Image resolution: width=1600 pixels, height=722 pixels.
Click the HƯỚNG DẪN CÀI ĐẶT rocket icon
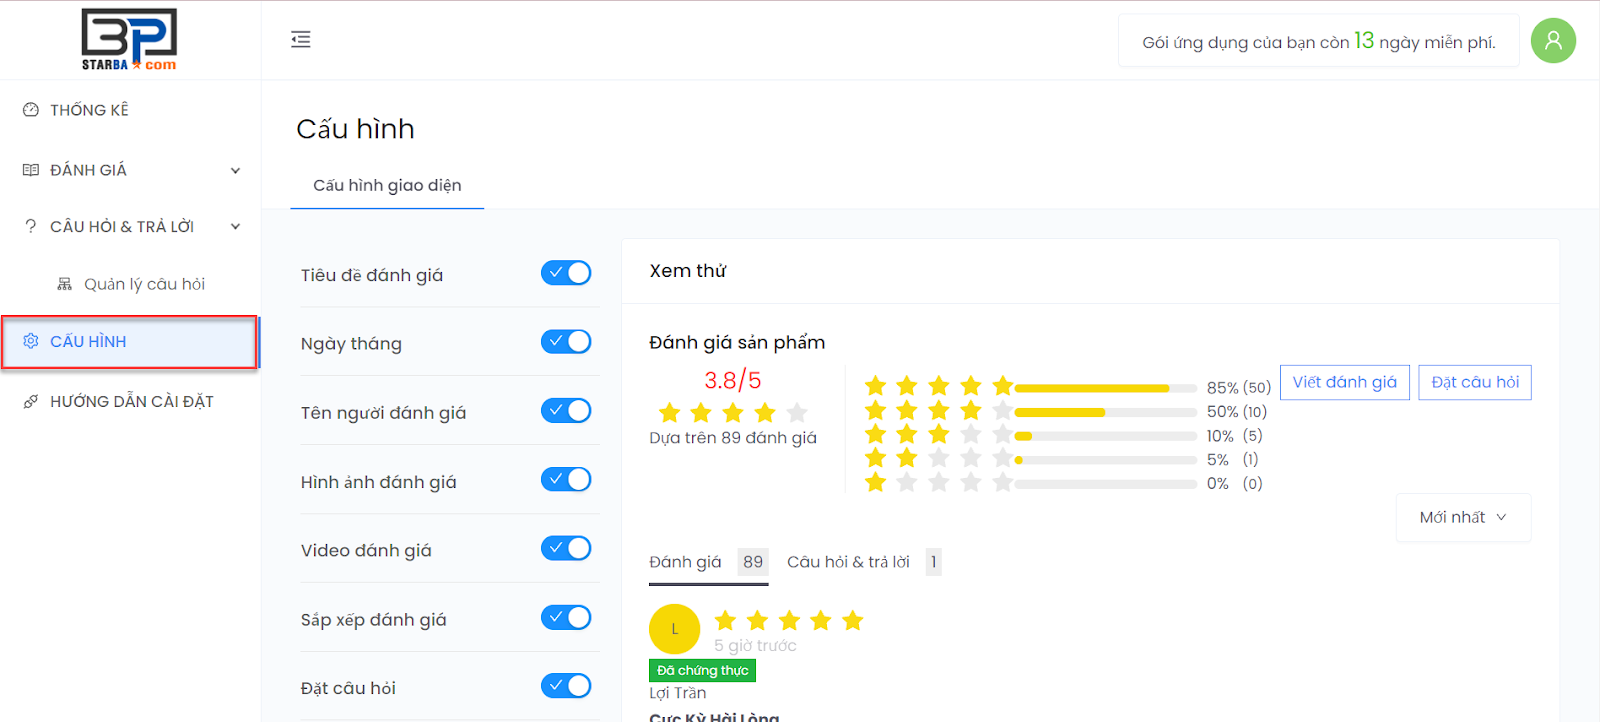pyautogui.click(x=31, y=402)
